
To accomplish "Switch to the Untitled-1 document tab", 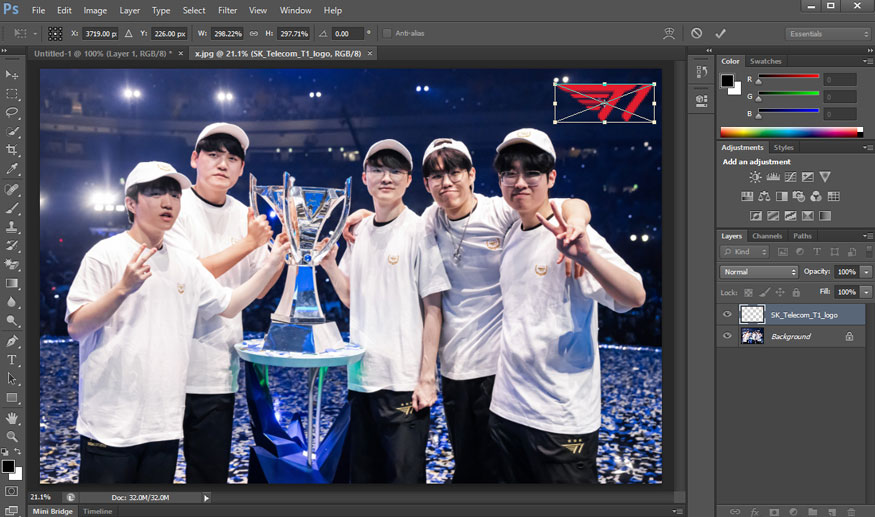I will pos(103,54).
